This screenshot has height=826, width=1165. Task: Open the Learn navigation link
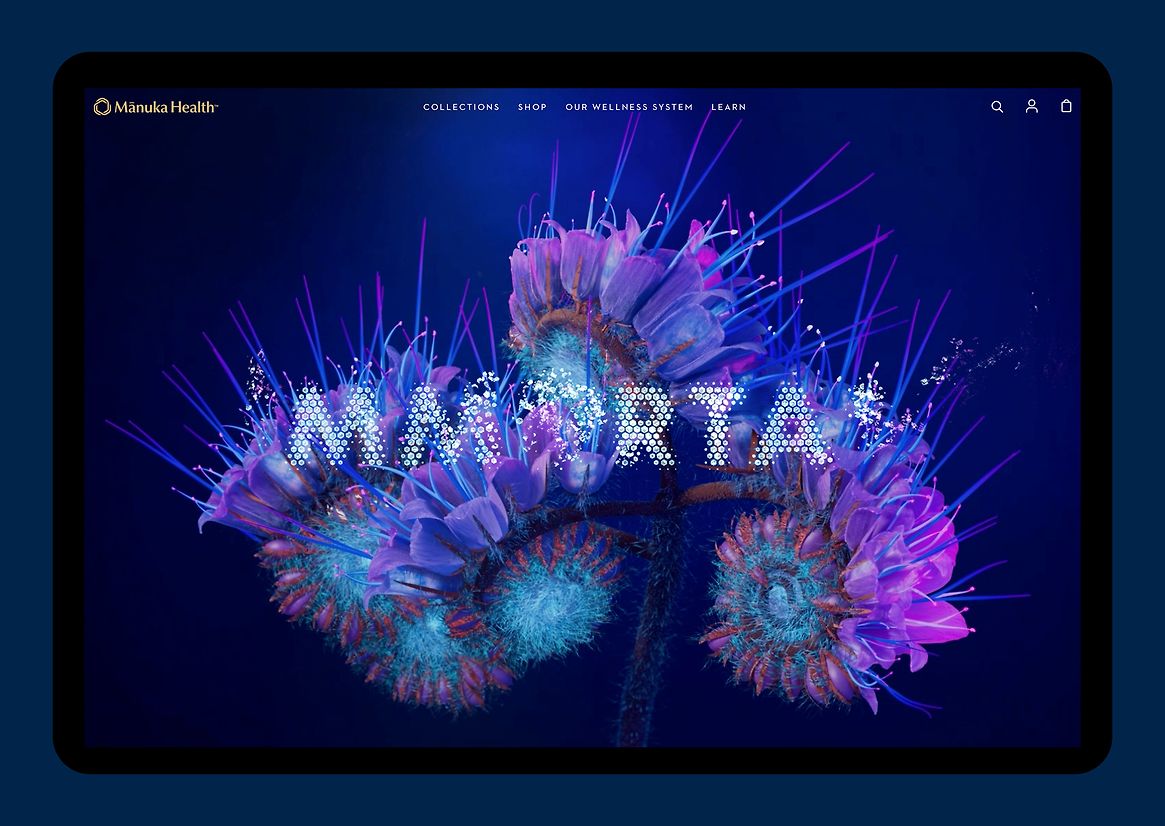point(728,107)
